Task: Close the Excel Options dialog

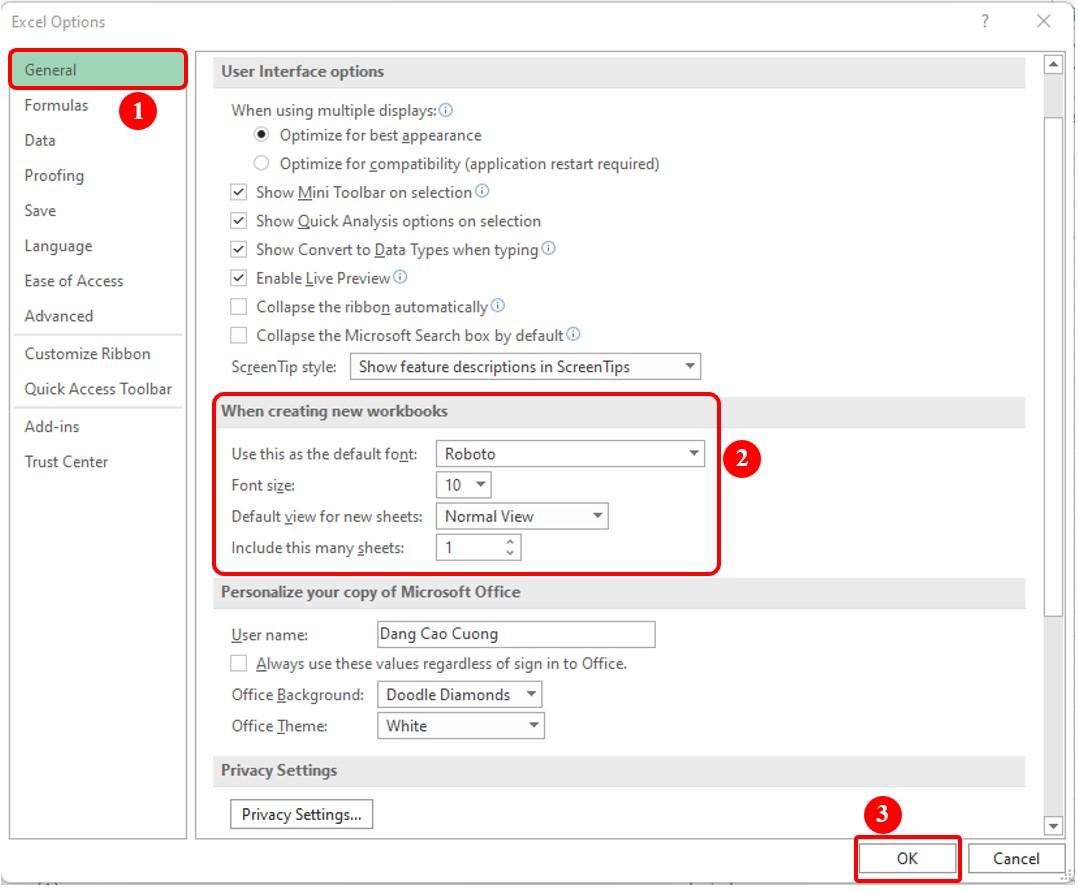Action: coord(1043,21)
